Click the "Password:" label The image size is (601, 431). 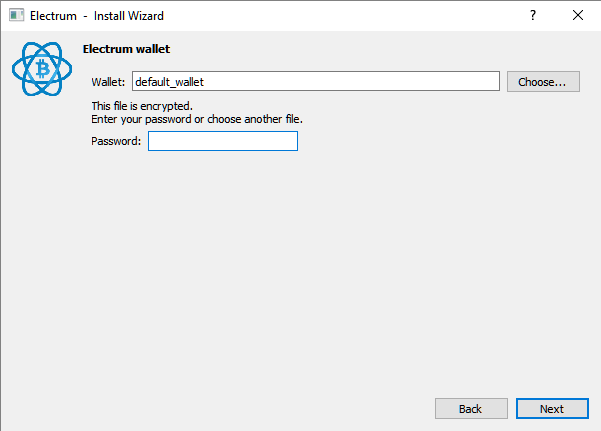[116, 141]
